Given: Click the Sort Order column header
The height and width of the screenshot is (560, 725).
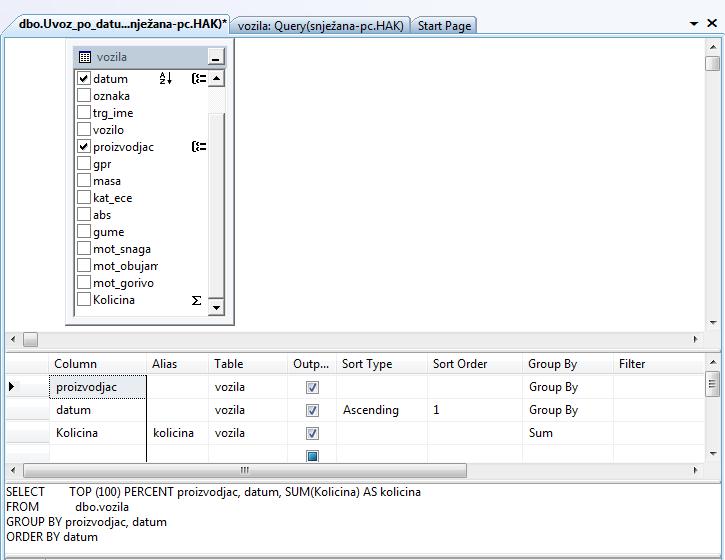Looking at the screenshot, I should [x=475, y=364].
